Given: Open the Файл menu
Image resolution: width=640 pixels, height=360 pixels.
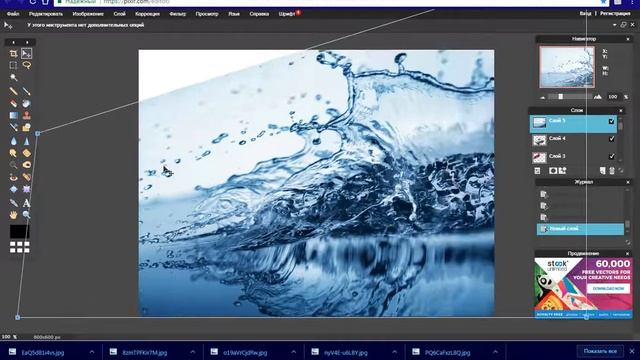Looking at the screenshot, I should pyautogui.click(x=13, y=14).
